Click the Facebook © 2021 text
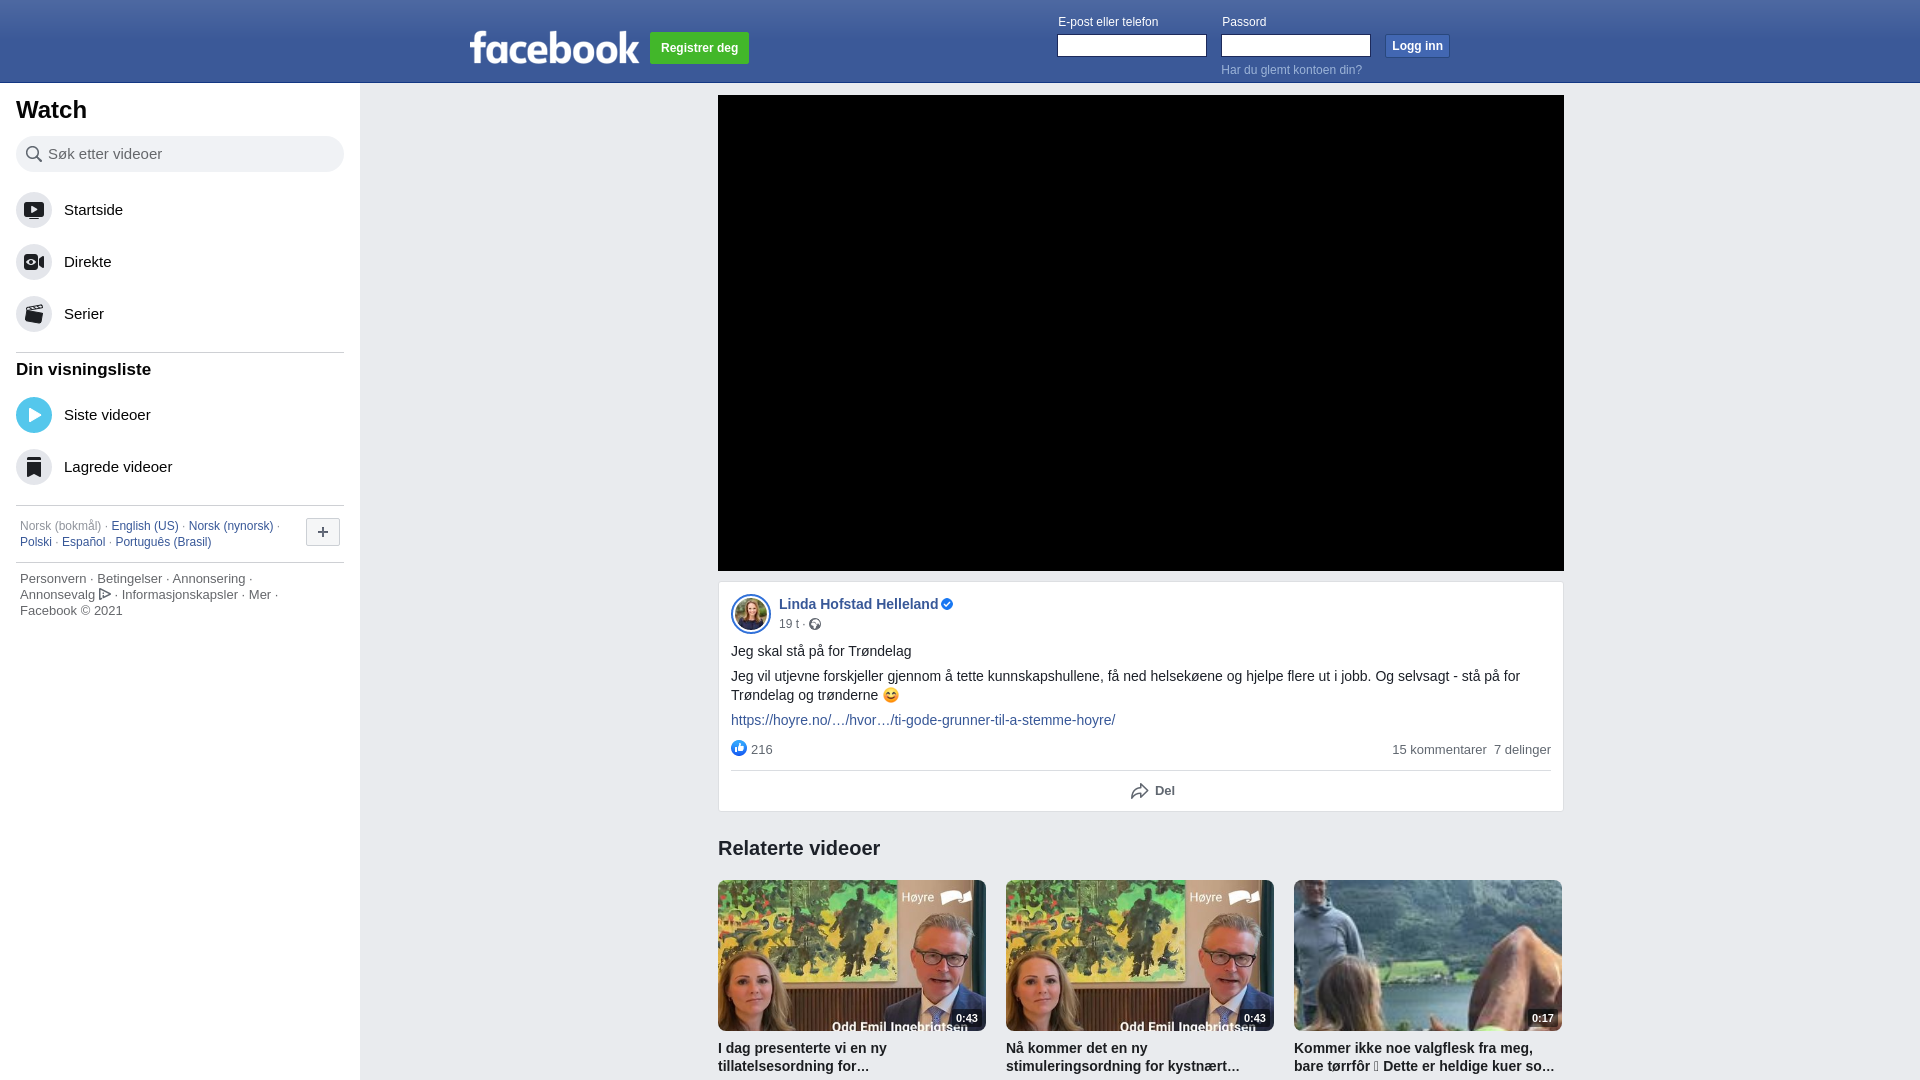The height and width of the screenshot is (1080, 1920). point(71,611)
